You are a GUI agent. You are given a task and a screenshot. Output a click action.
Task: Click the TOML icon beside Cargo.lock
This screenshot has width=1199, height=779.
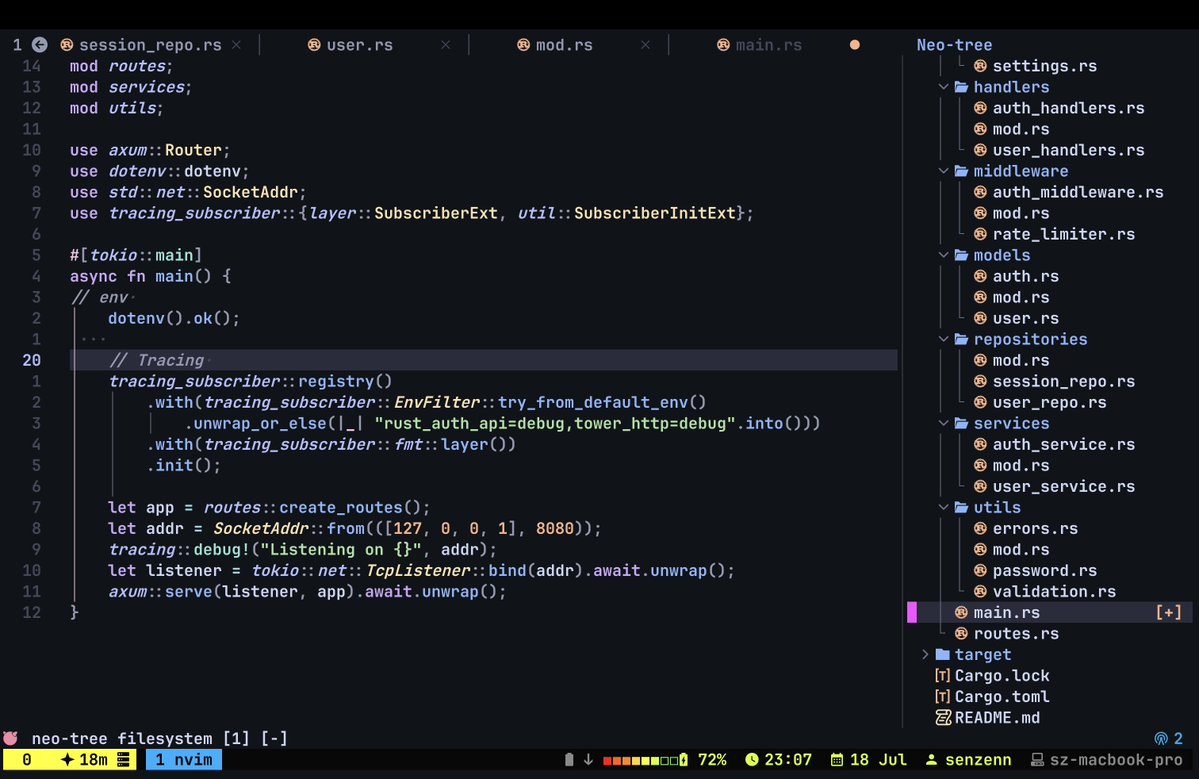click(942, 676)
